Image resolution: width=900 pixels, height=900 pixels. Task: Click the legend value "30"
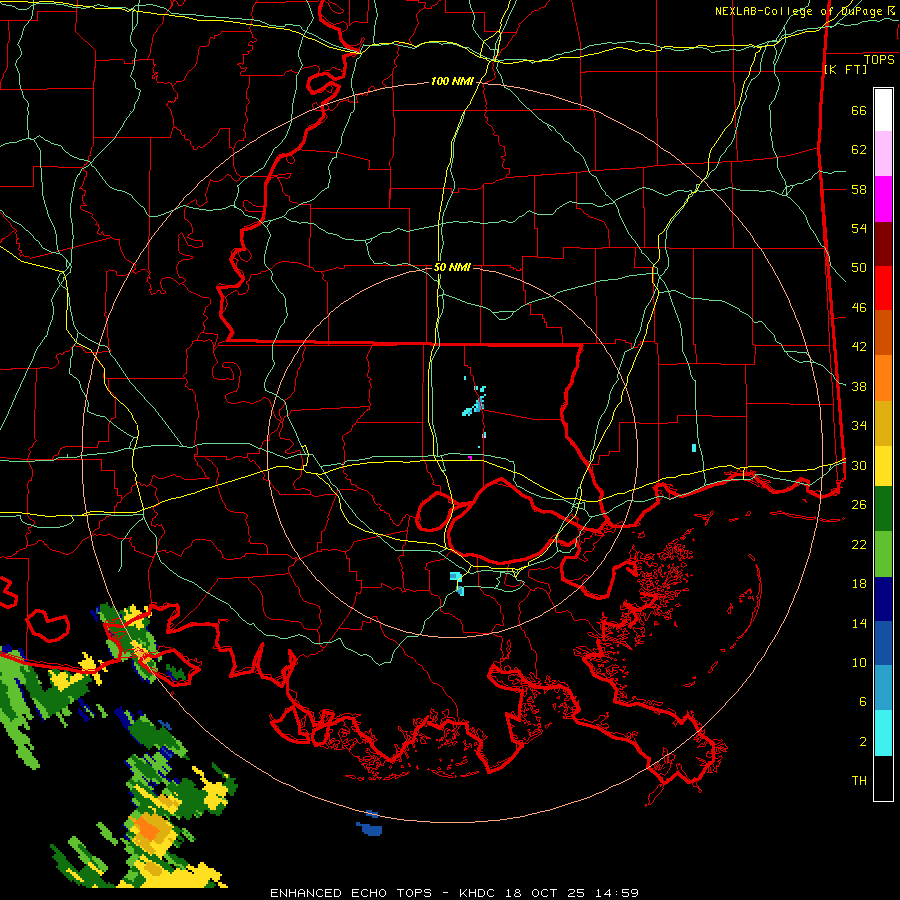click(859, 465)
